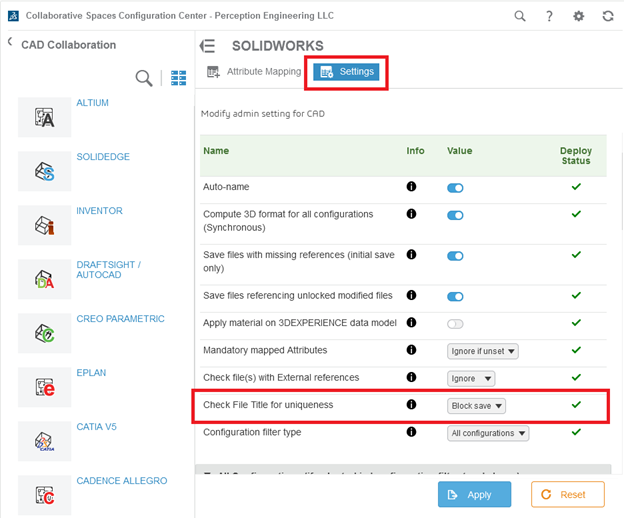Select the ALTIUM connector icon
Viewport: 624px width, 518px height.
(45, 117)
